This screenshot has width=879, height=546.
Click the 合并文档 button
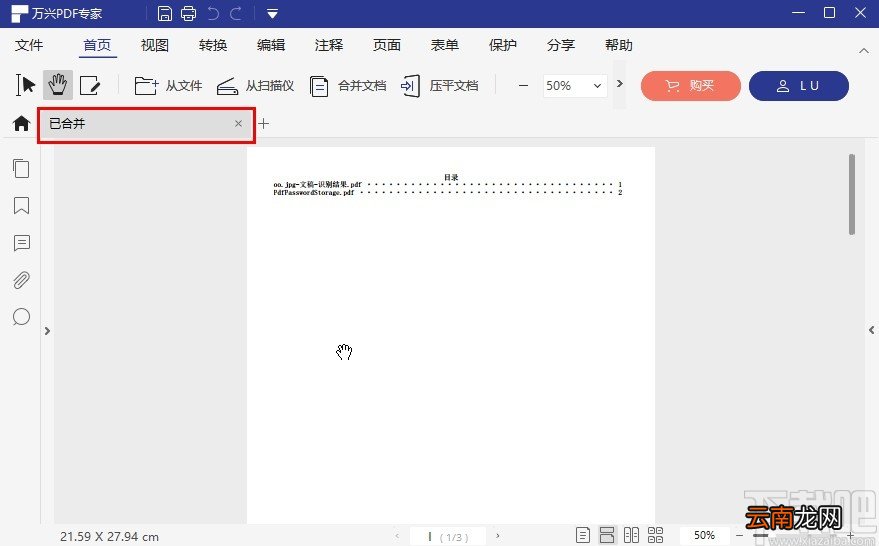pyautogui.click(x=348, y=86)
